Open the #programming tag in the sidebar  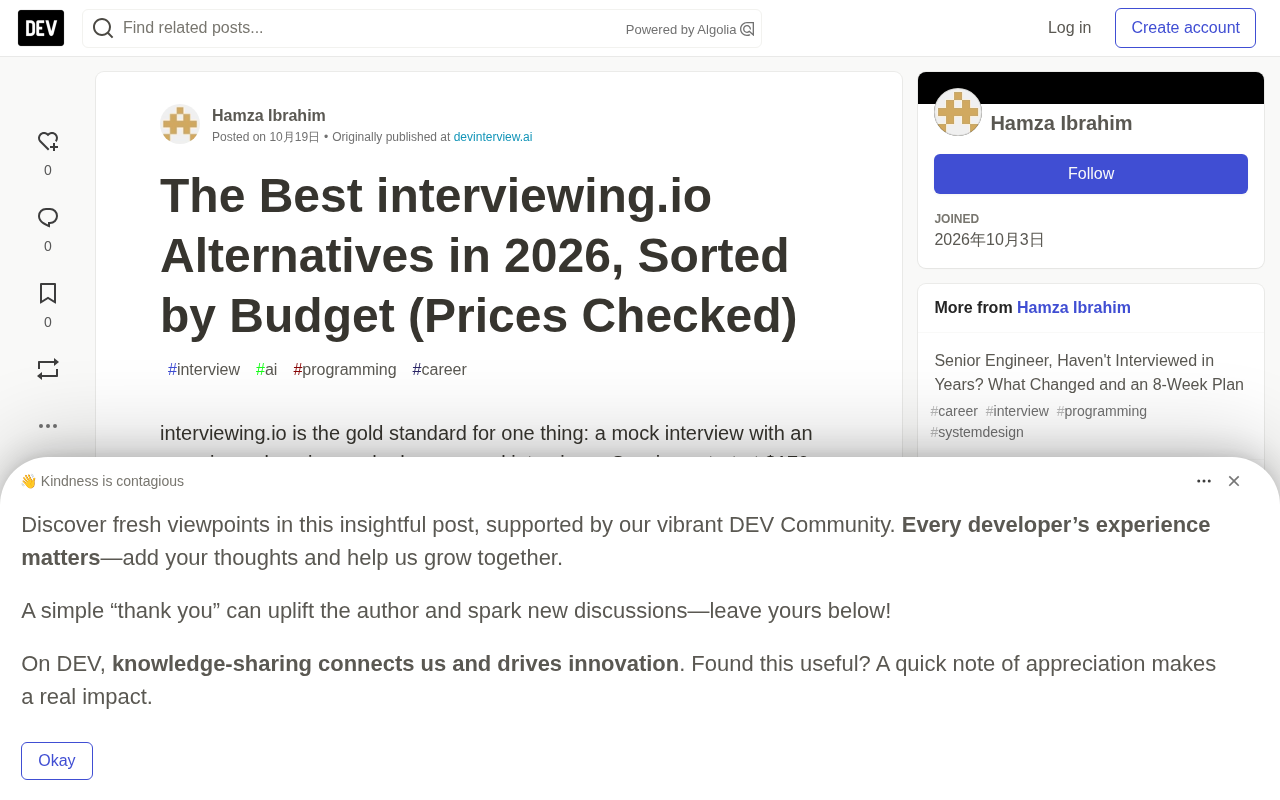coord(1102,411)
